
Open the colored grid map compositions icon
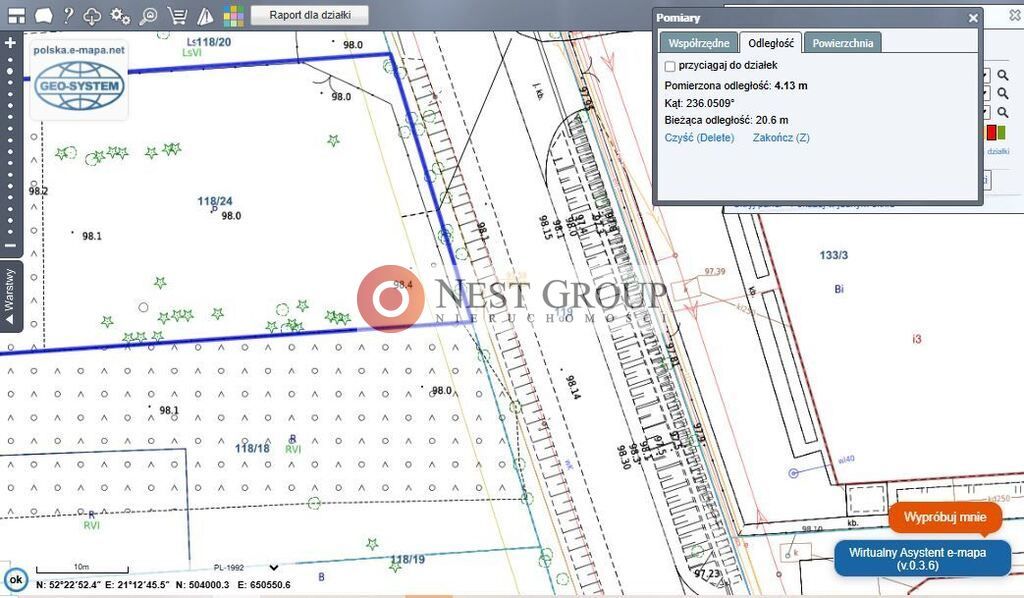(233, 16)
